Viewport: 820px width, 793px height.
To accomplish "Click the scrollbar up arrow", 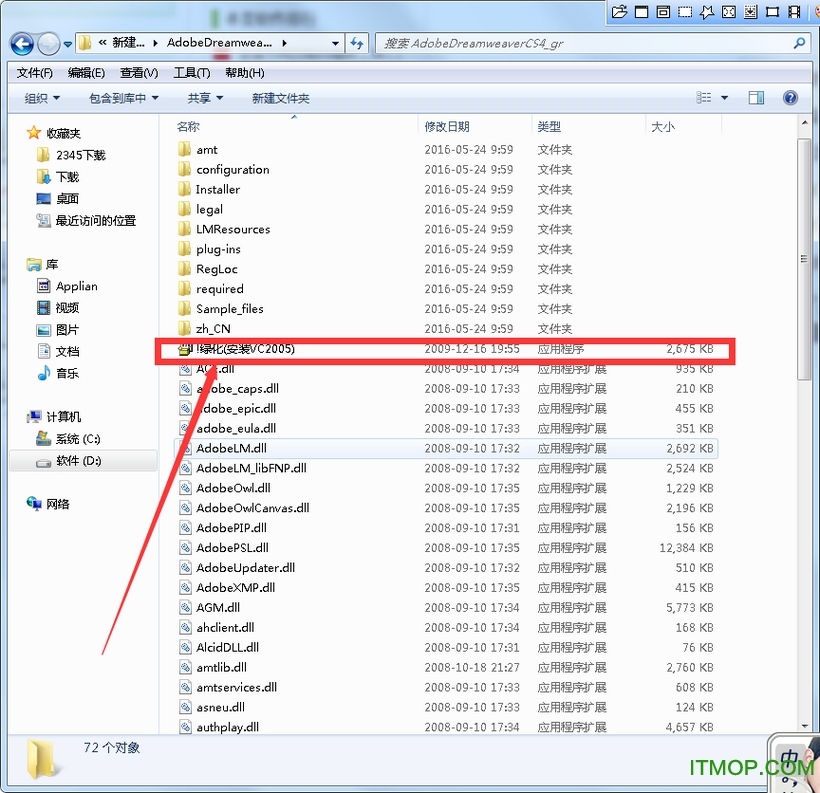I will tap(804, 123).
